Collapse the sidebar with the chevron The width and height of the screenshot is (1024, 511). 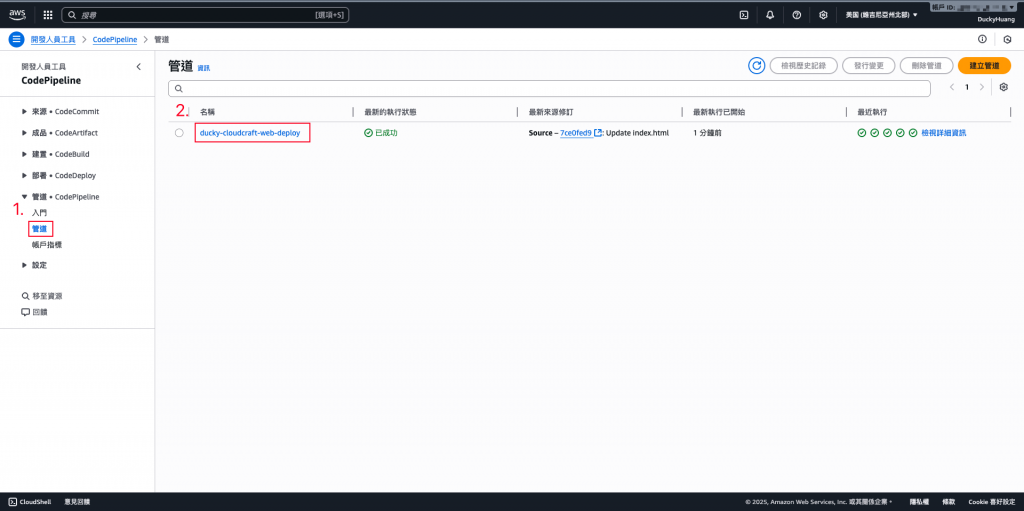tap(138, 67)
